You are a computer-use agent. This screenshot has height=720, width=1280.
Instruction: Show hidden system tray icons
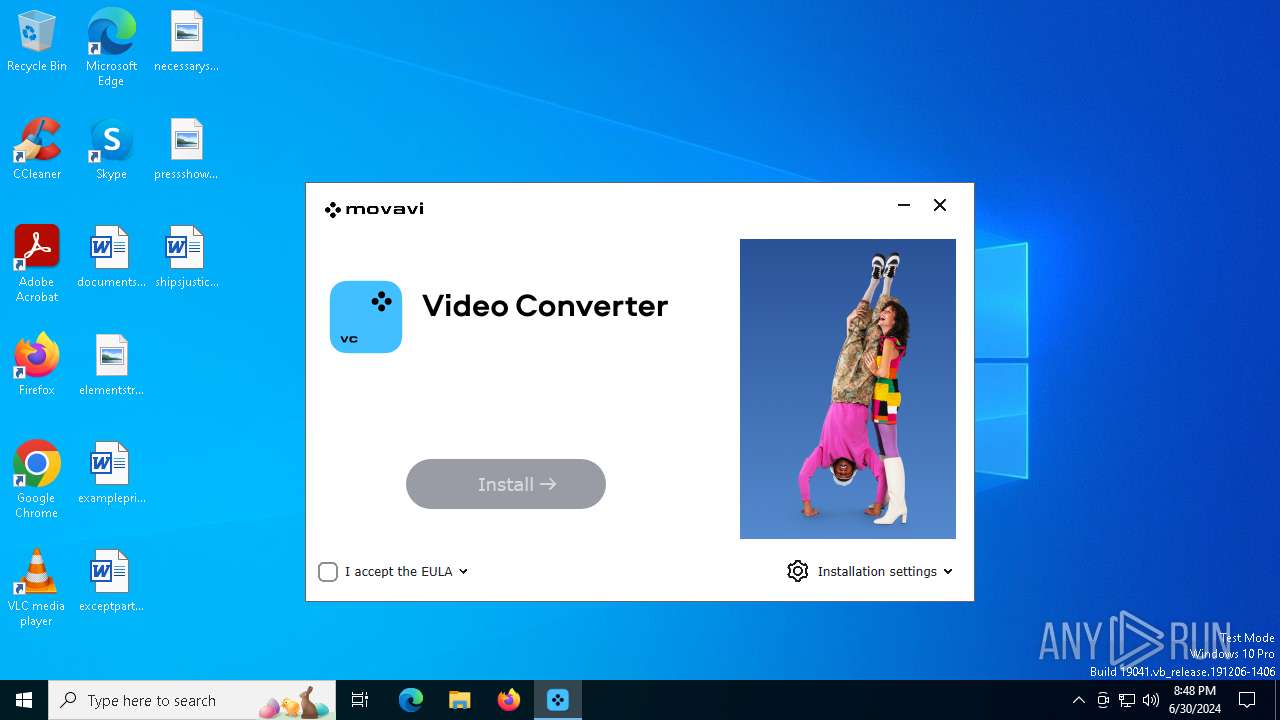(1078, 700)
